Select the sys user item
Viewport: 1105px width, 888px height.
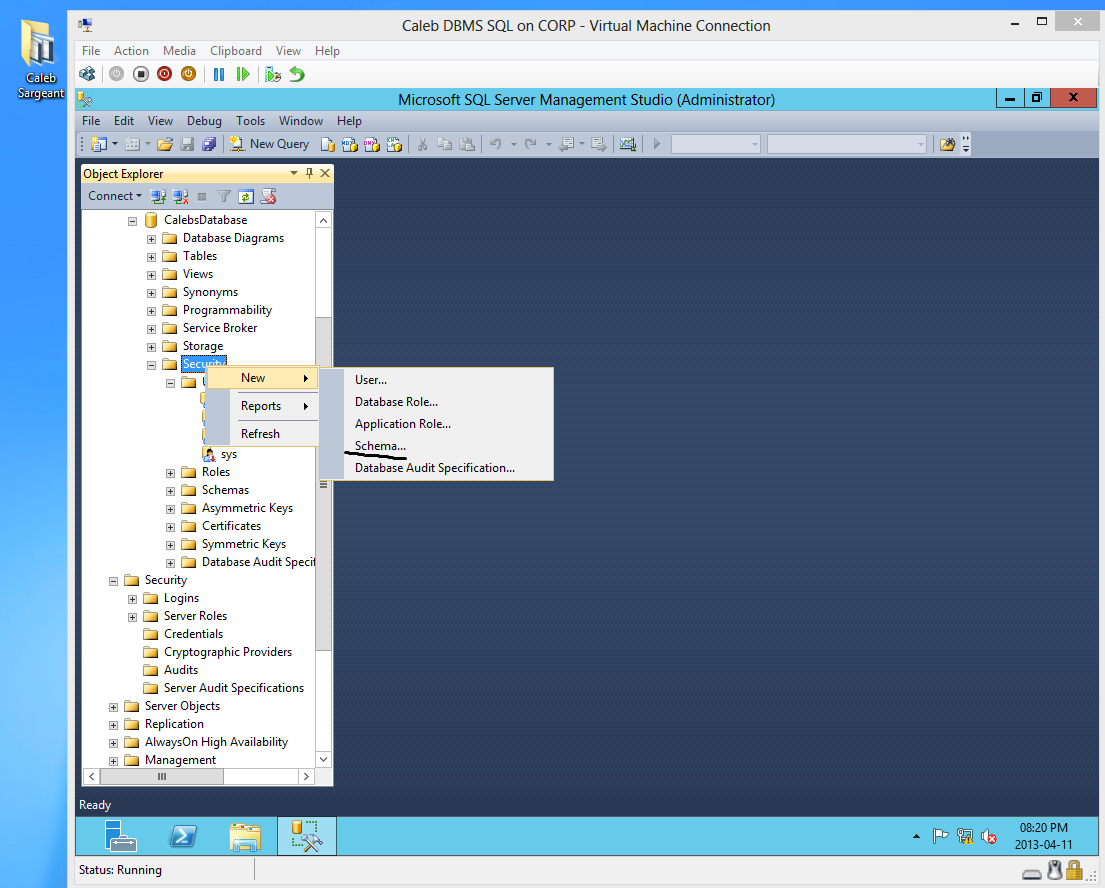coord(228,455)
